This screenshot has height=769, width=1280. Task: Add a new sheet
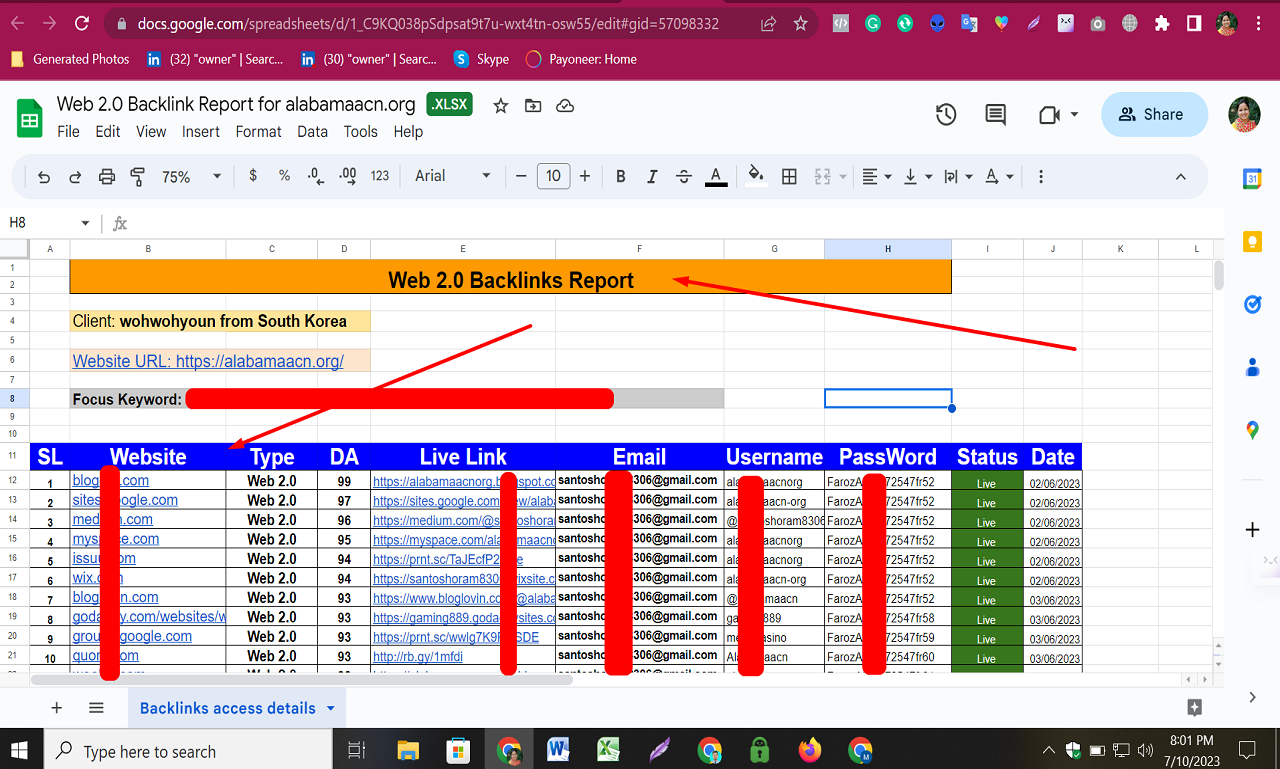pos(56,708)
